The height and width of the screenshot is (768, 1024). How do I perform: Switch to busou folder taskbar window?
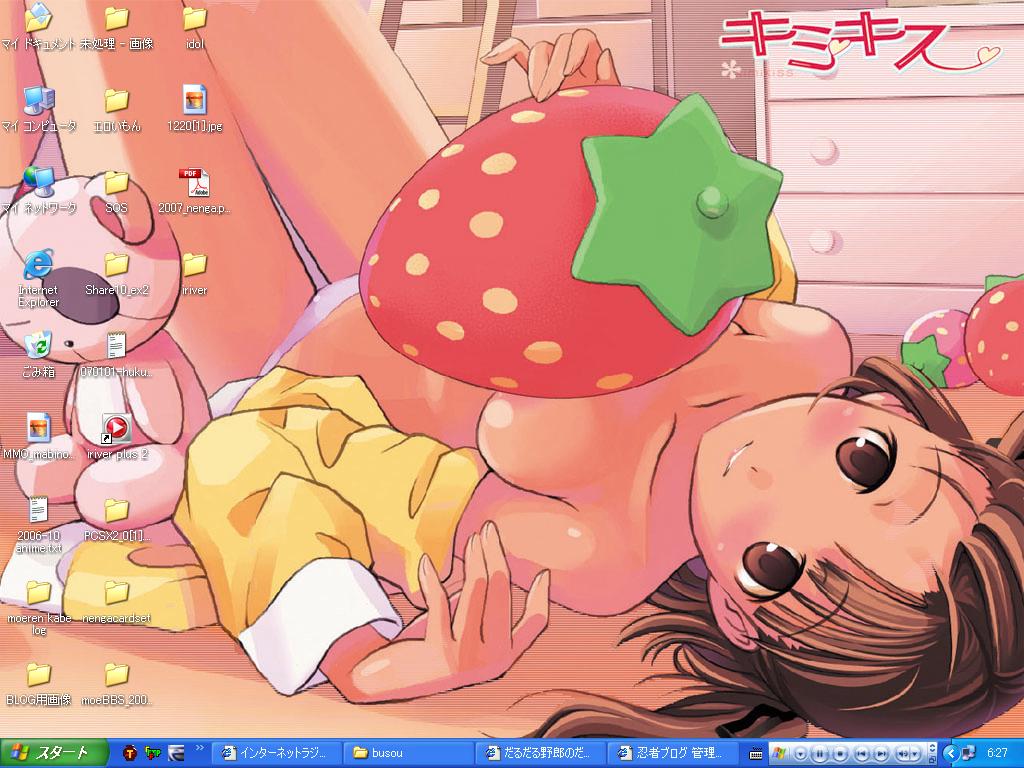[407, 753]
